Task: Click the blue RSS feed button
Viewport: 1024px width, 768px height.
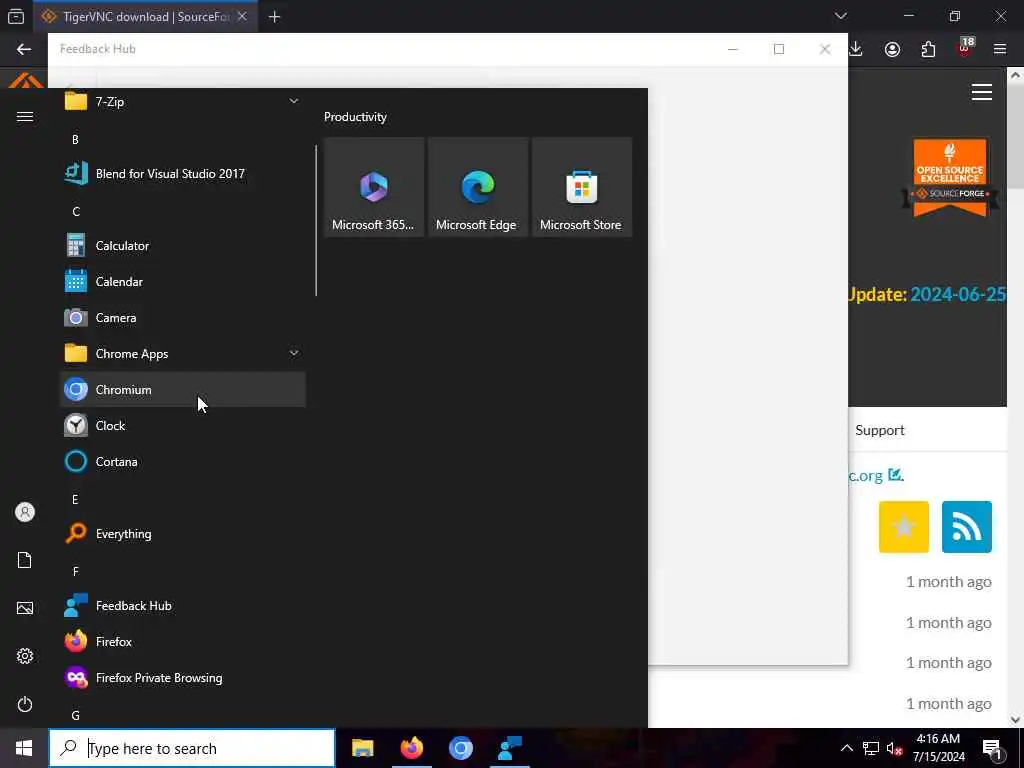Action: click(967, 527)
